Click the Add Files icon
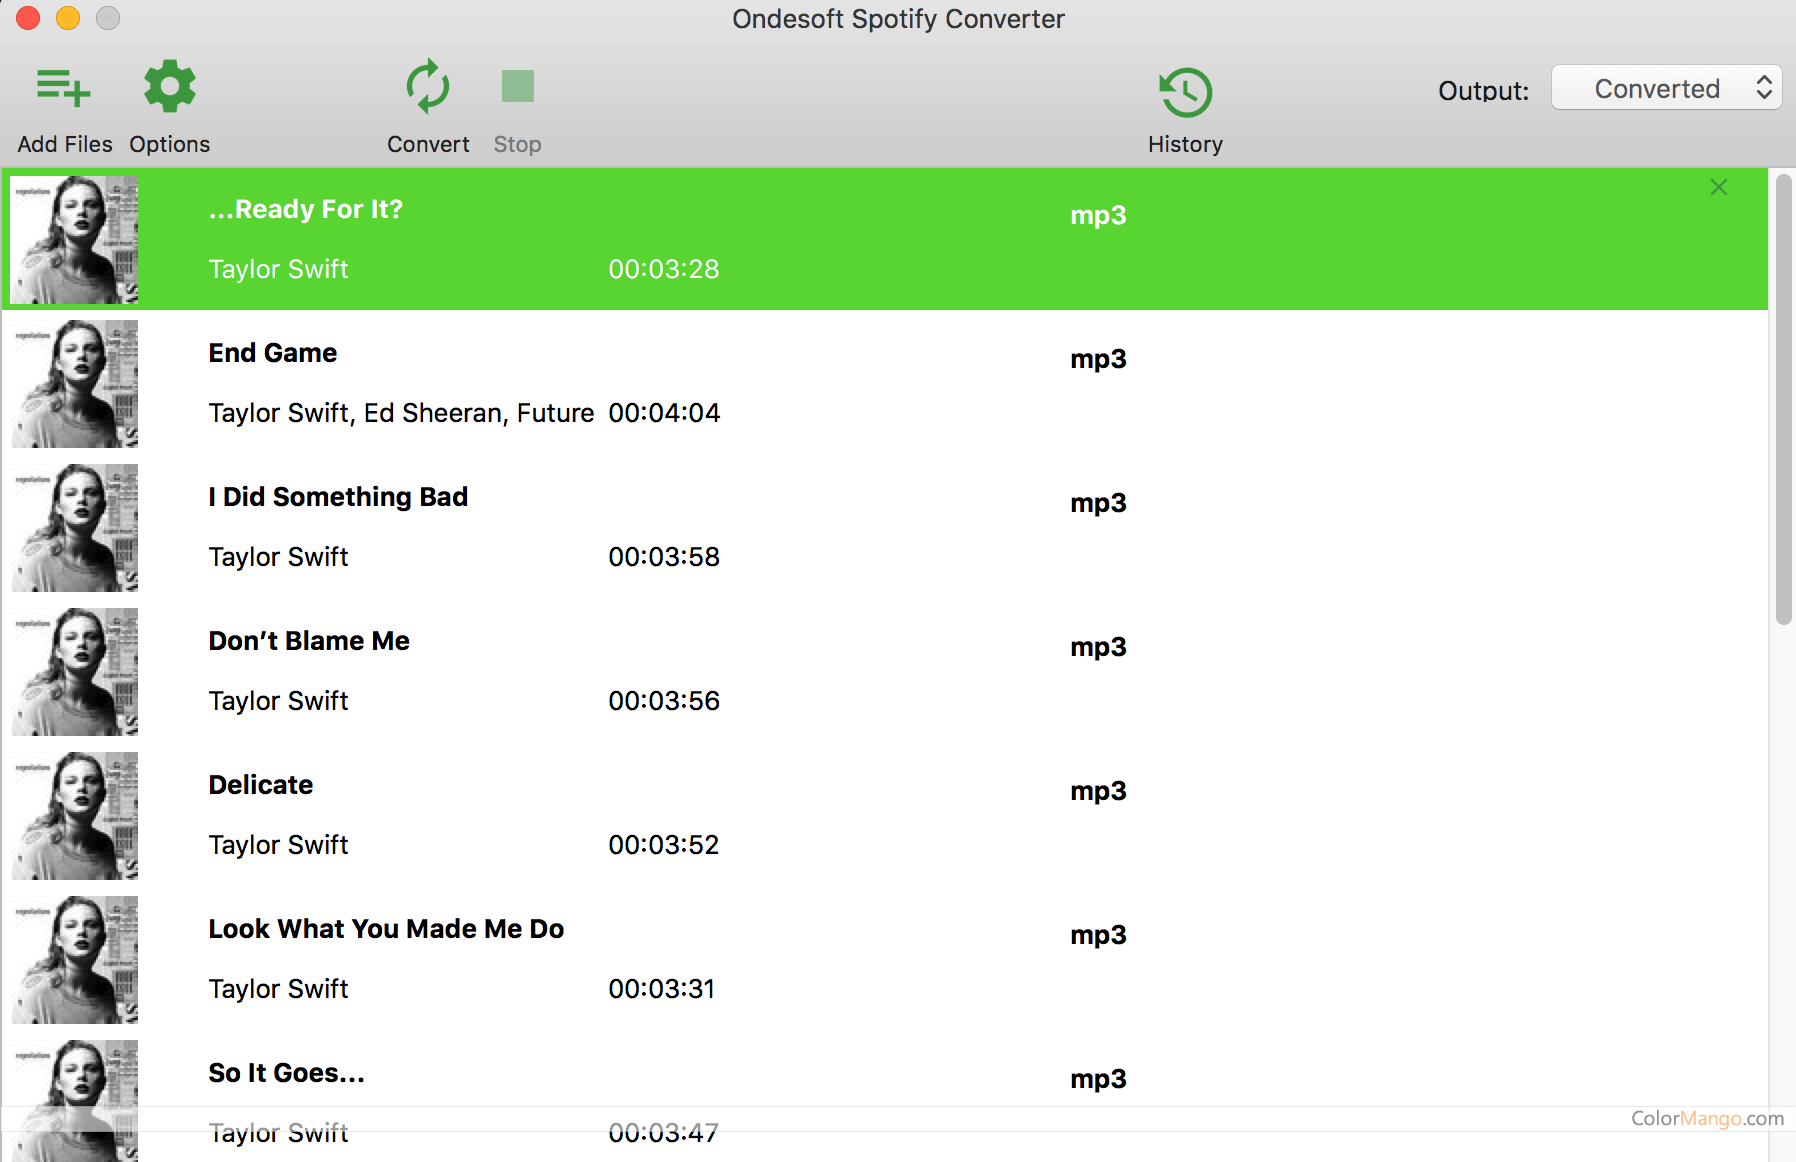 tap(64, 88)
